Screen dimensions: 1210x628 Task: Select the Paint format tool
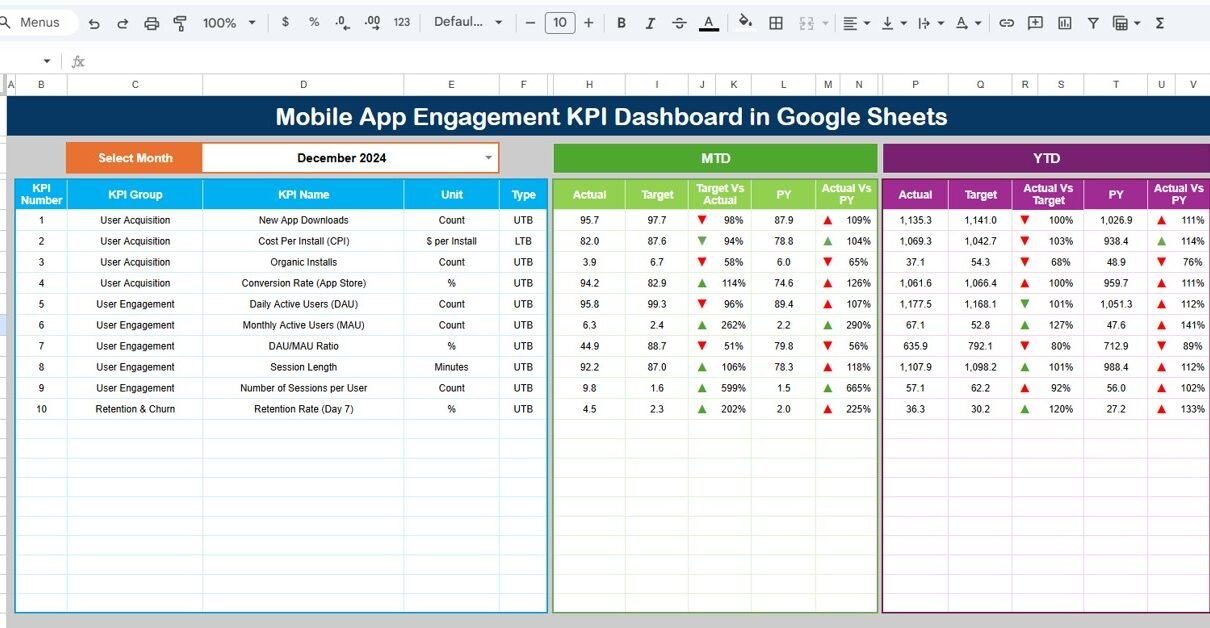(180, 23)
